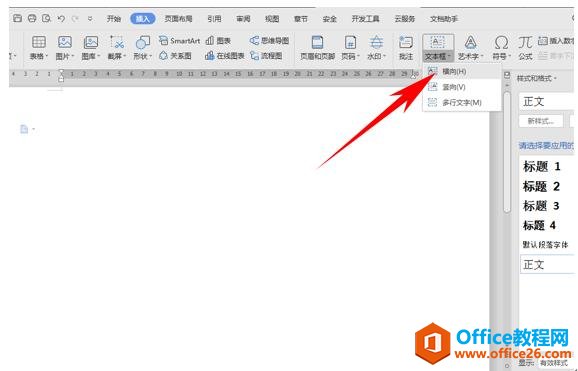
Task: Click the panel icon above the scrollbar
Action: pos(507,76)
